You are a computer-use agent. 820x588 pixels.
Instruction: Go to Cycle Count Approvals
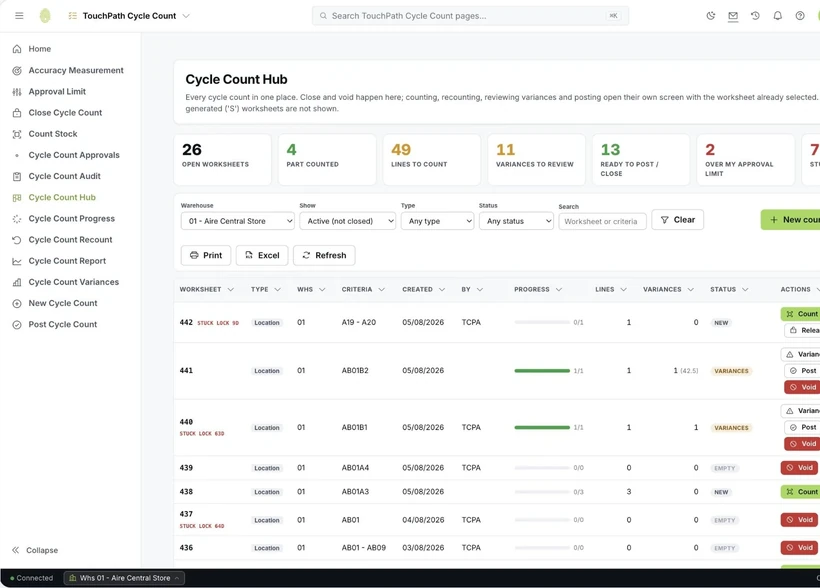pos(74,155)
